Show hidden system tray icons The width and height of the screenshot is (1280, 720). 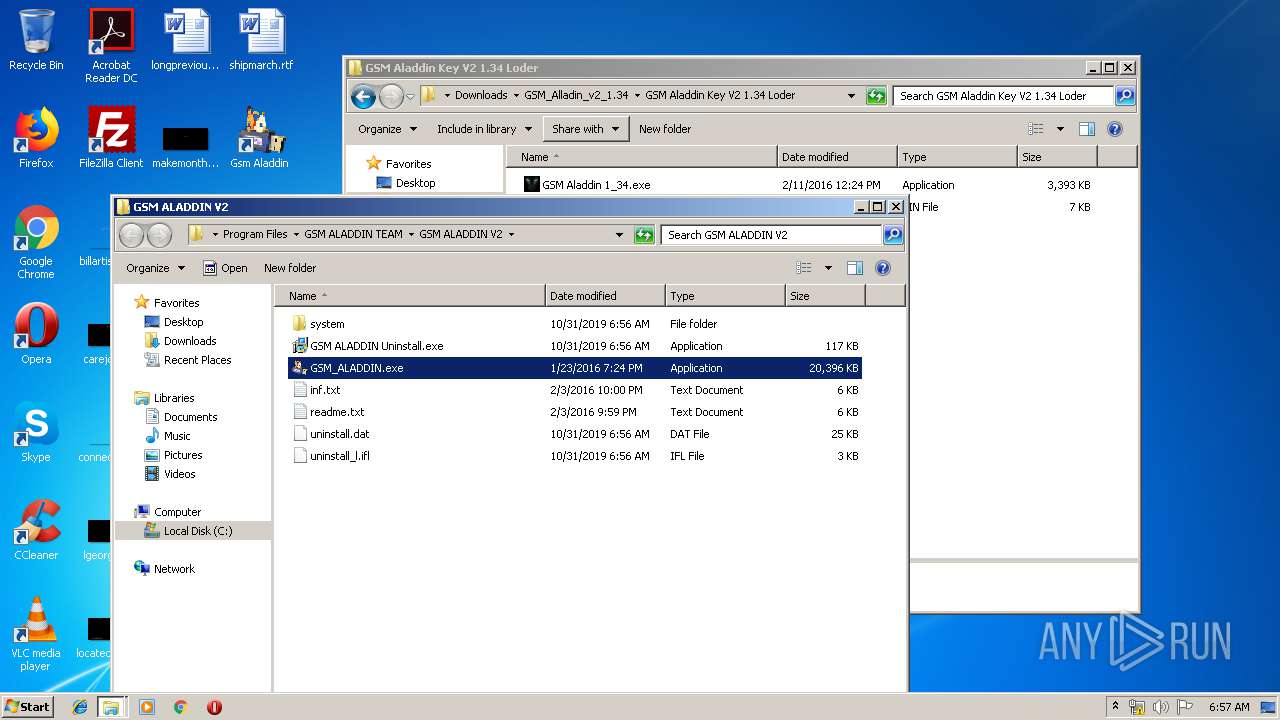(1115, 706)
